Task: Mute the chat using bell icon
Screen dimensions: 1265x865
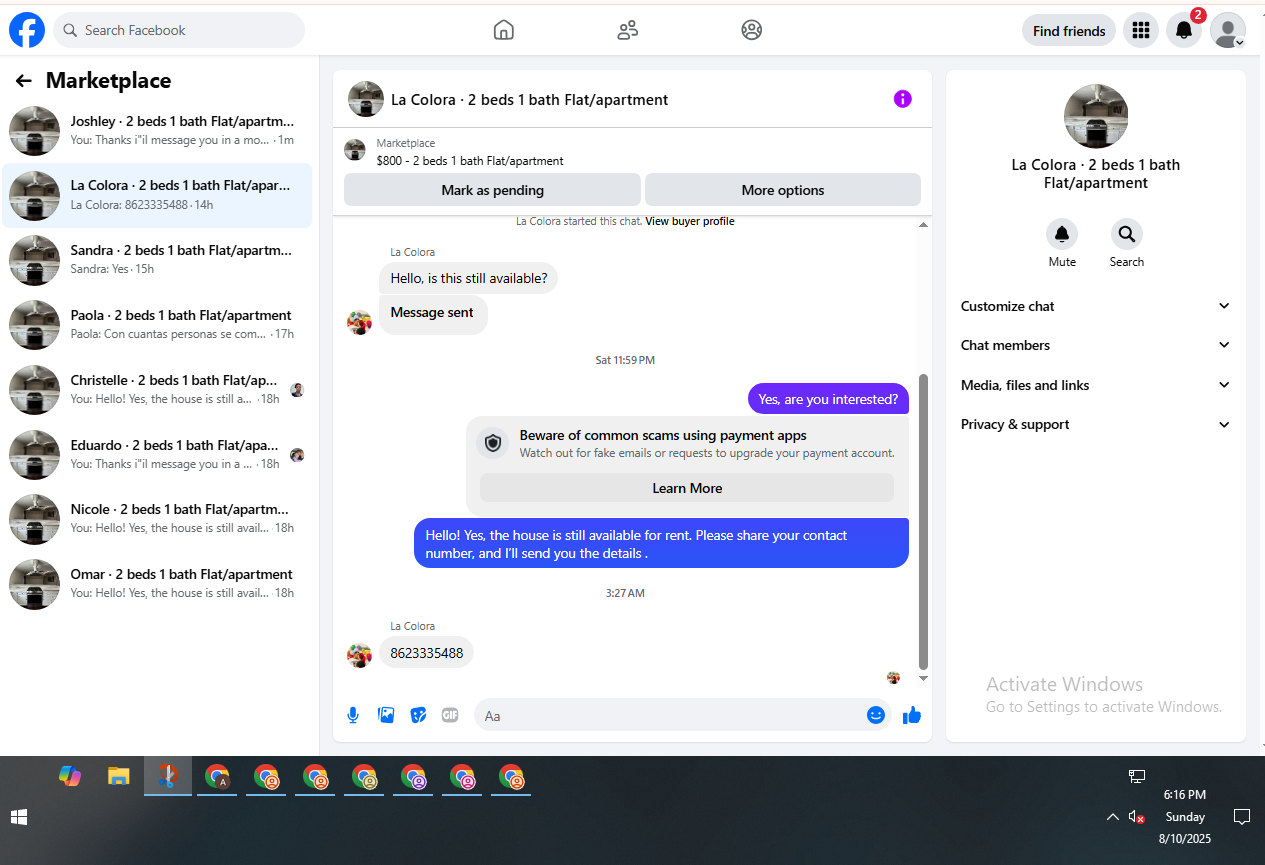Action: click(x=1062, y=234)
